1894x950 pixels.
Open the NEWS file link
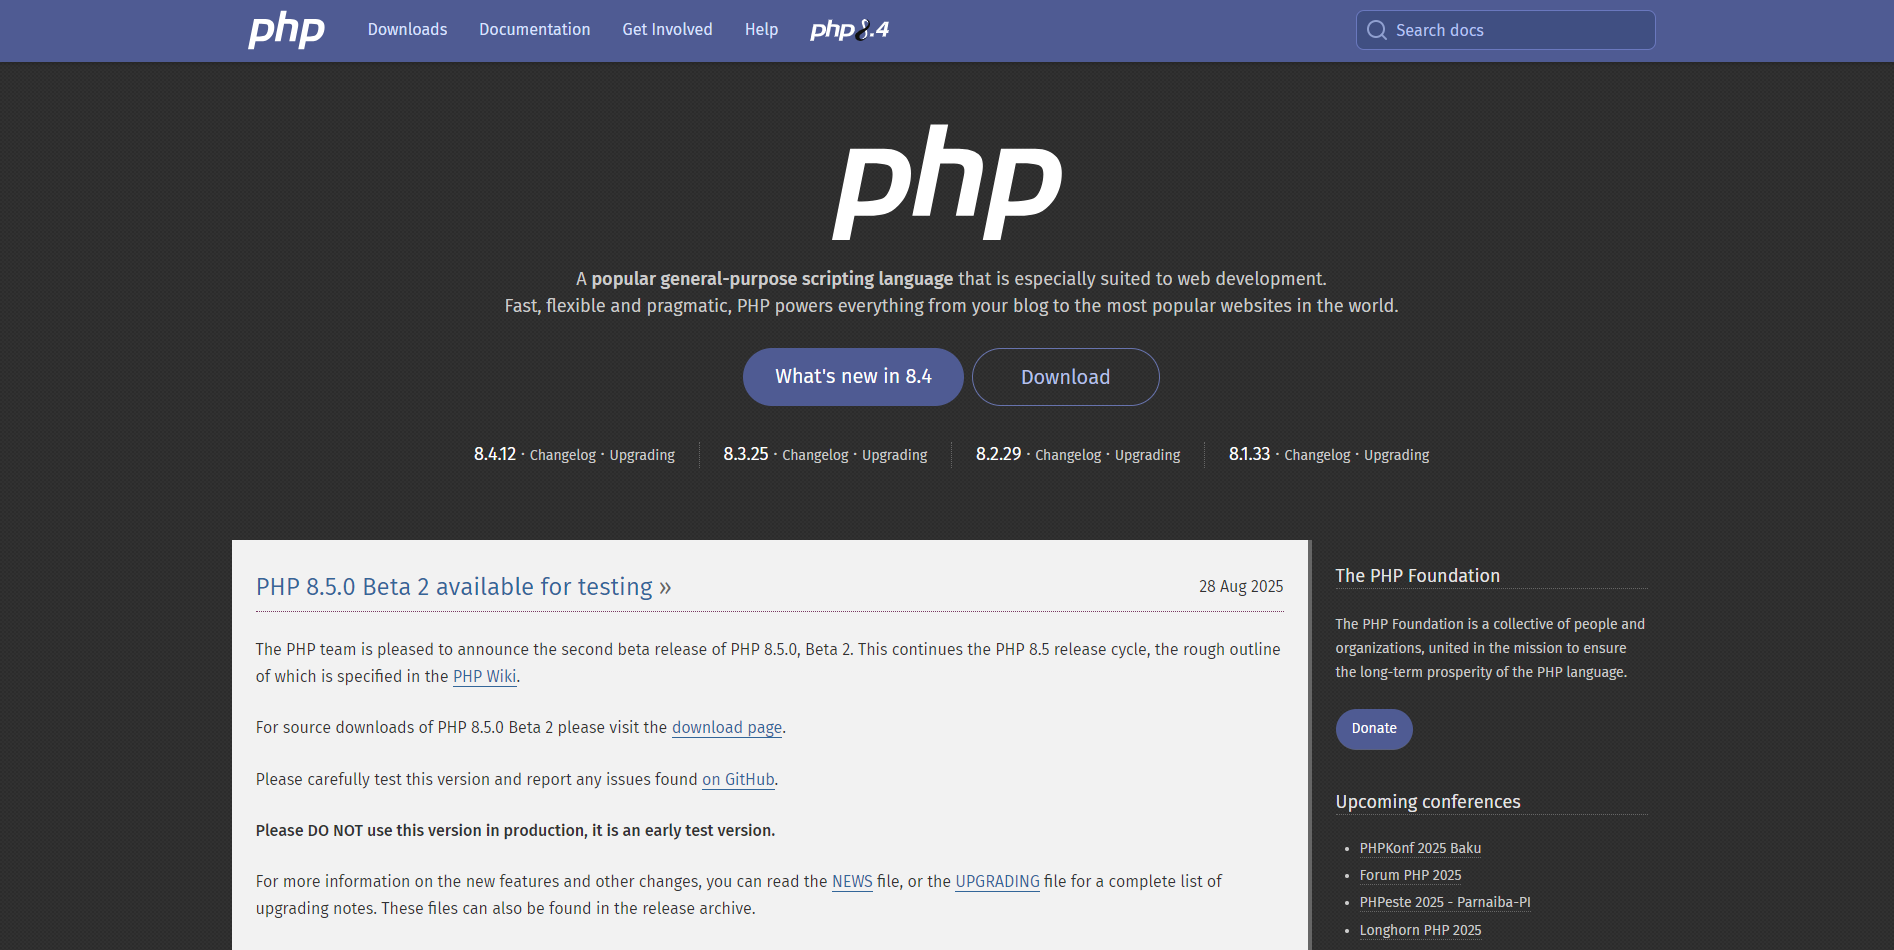pos(852,881)
